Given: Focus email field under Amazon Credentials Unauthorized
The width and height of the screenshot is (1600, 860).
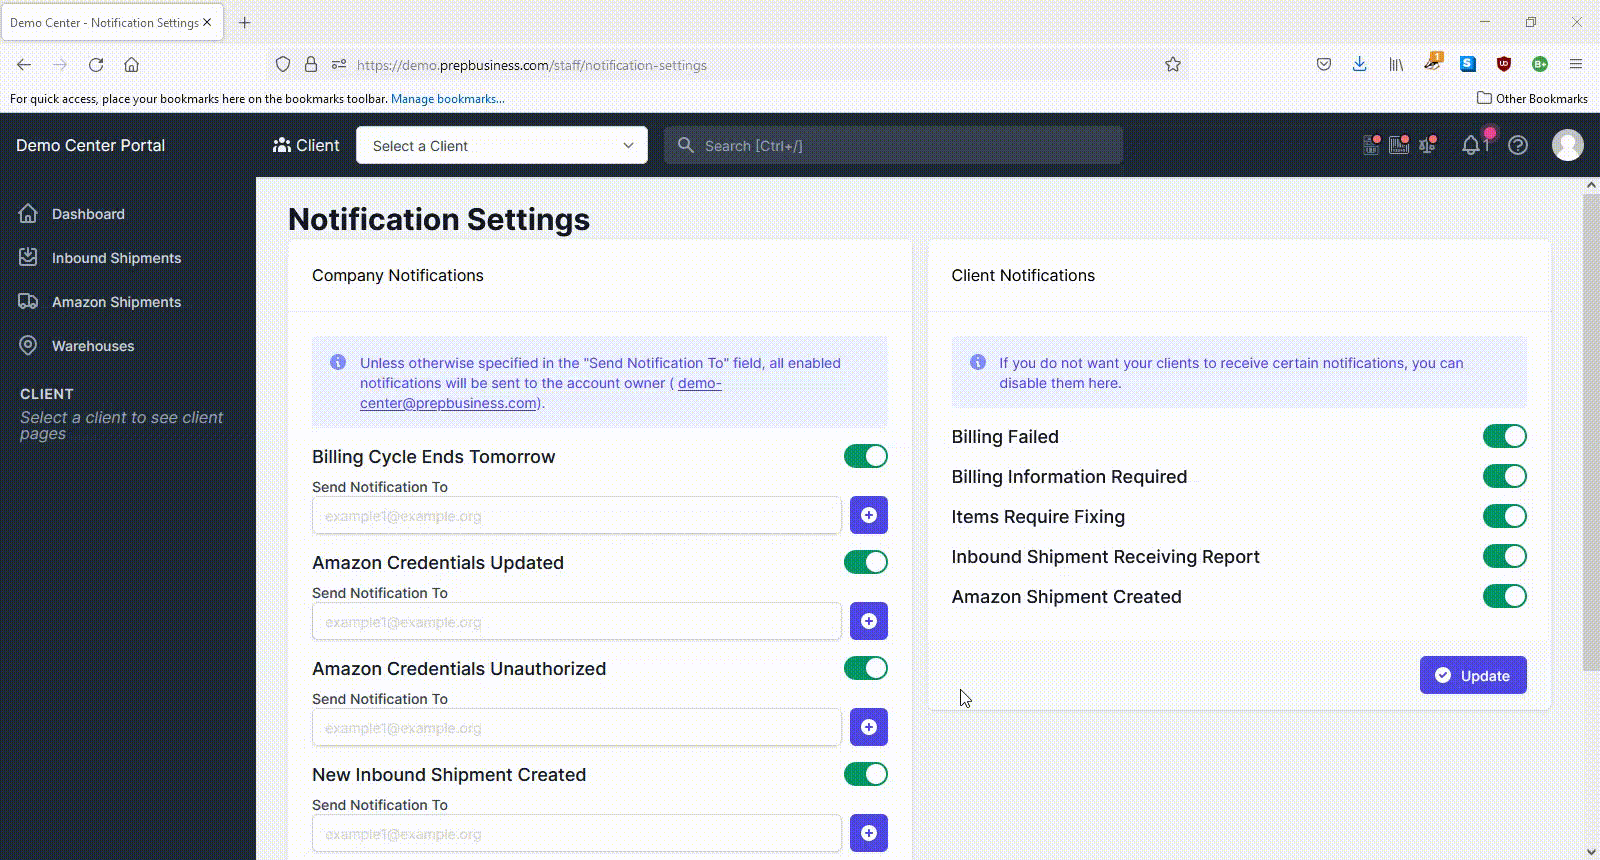Looking at the screenshot, I should (x=577, y=727).
